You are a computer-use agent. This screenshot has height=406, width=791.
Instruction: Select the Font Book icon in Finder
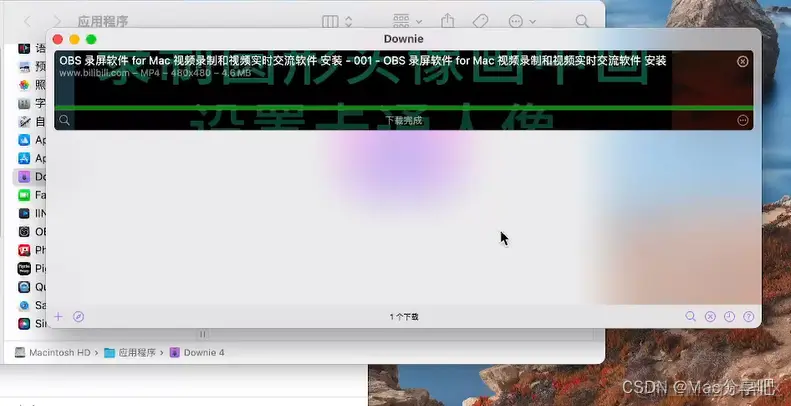(24, 104)
